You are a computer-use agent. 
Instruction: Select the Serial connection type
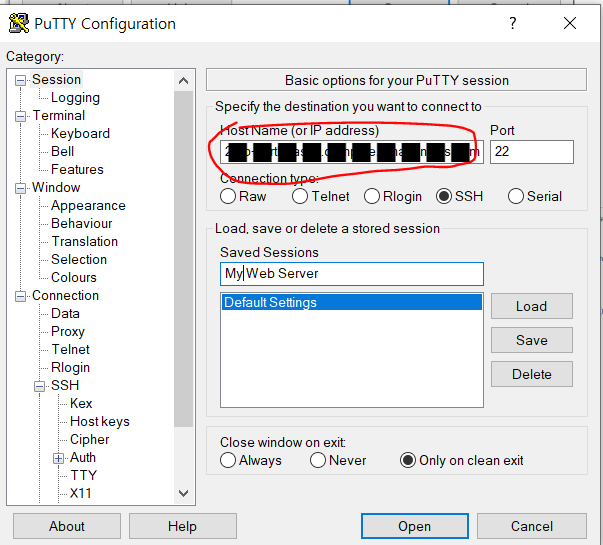515,196
